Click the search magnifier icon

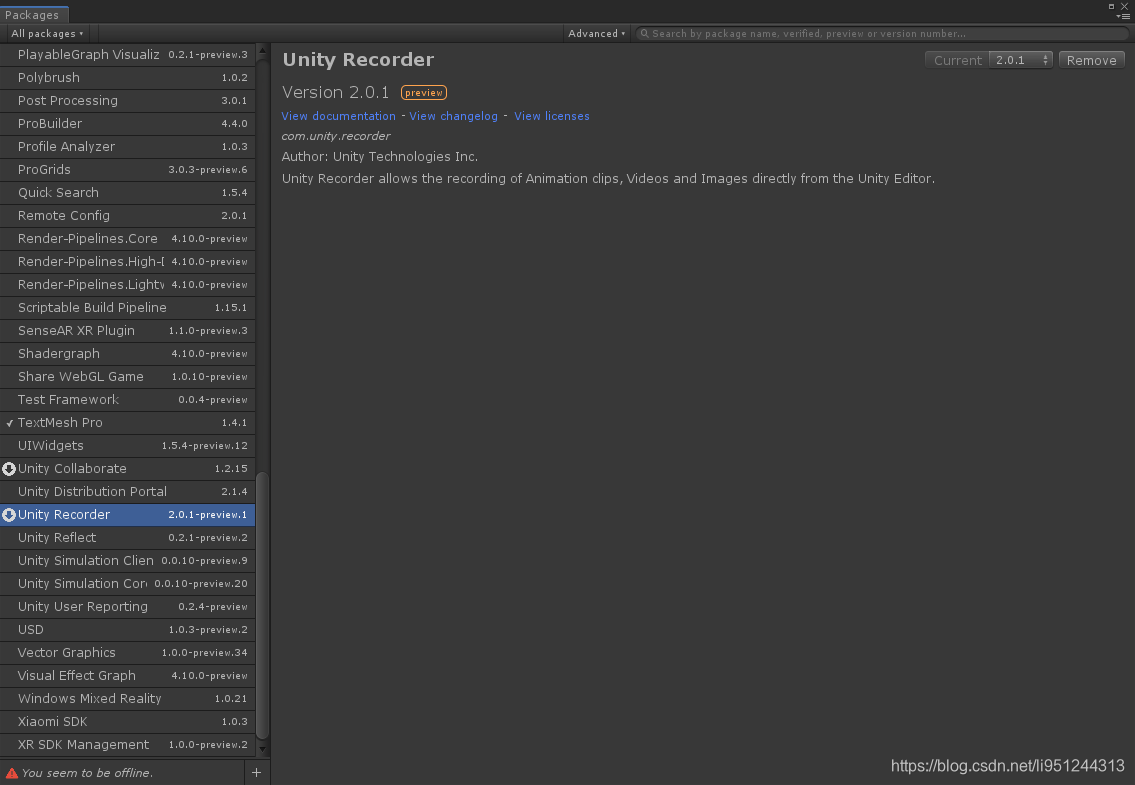click(x=644, y=33)
